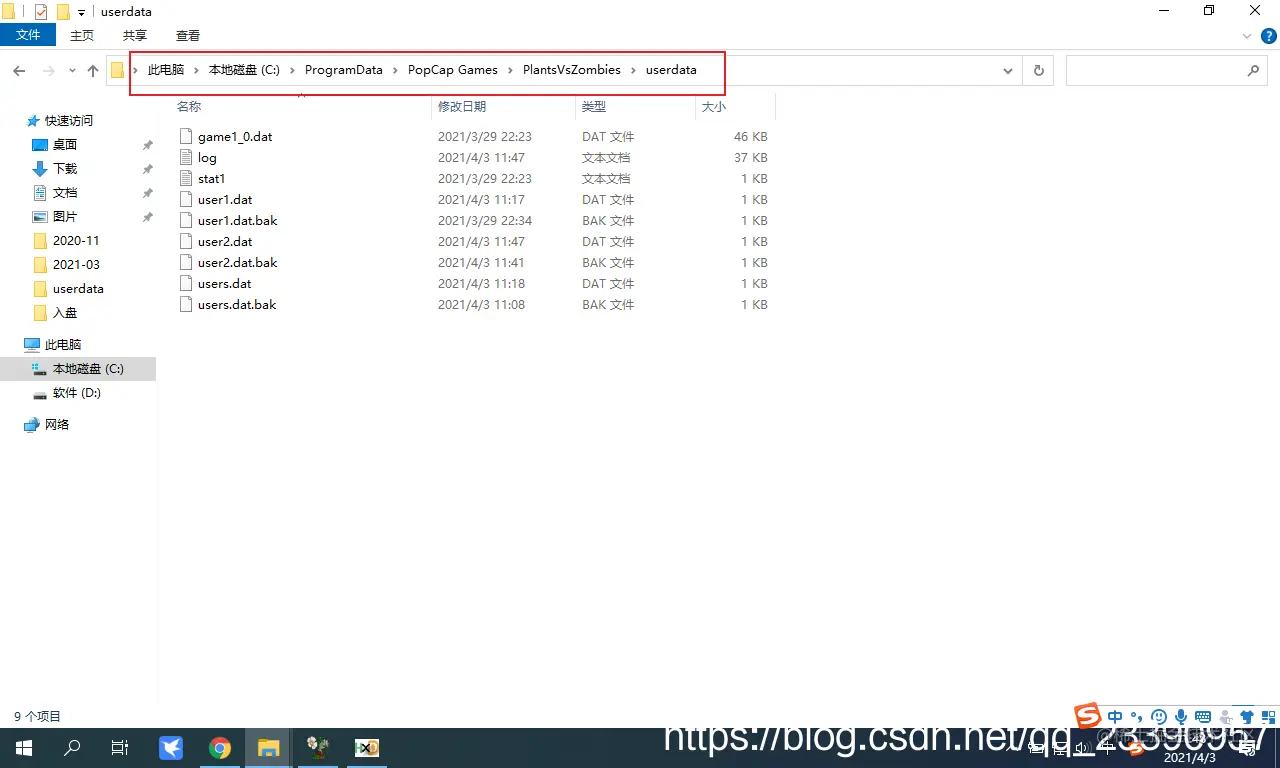Select the log text file
The width and height of the screenshot is (1280, 768).
click(x=207, y=157)
